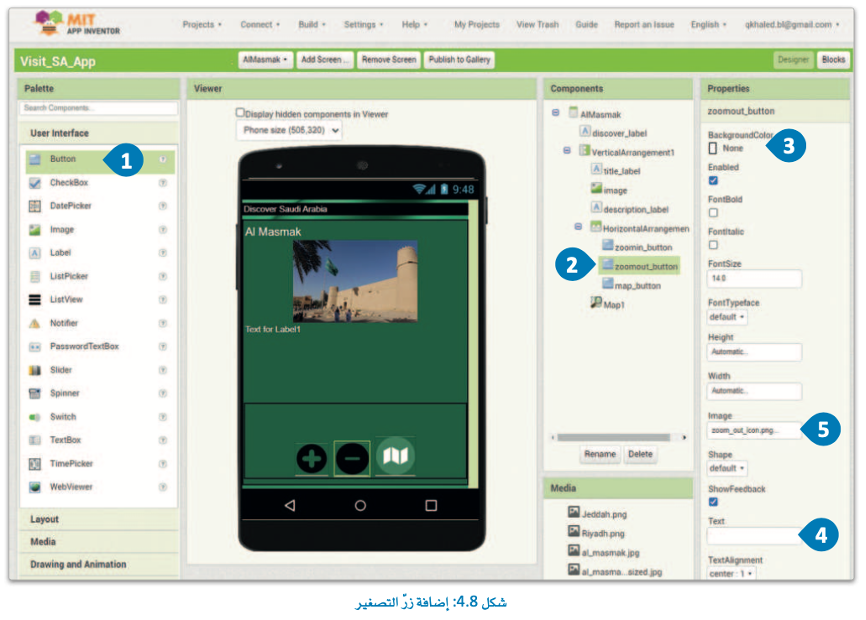
Task: Click the Text property input field
Action: tap(753, 537)
